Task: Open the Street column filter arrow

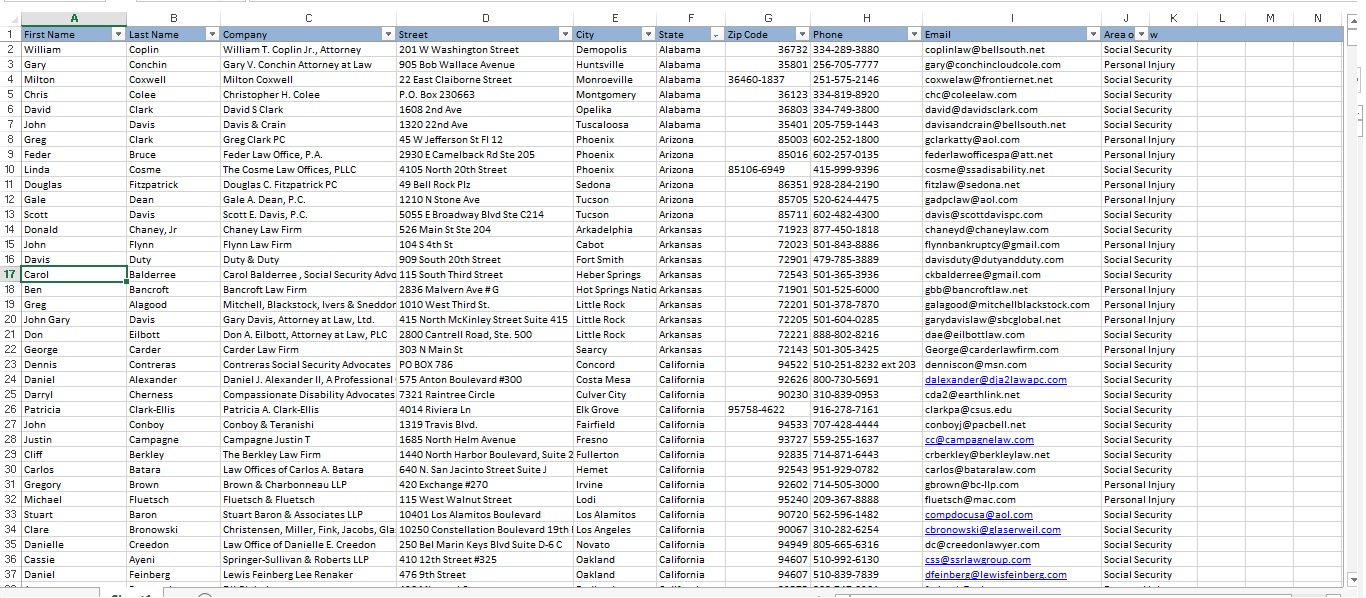Action: pos(566,35)
